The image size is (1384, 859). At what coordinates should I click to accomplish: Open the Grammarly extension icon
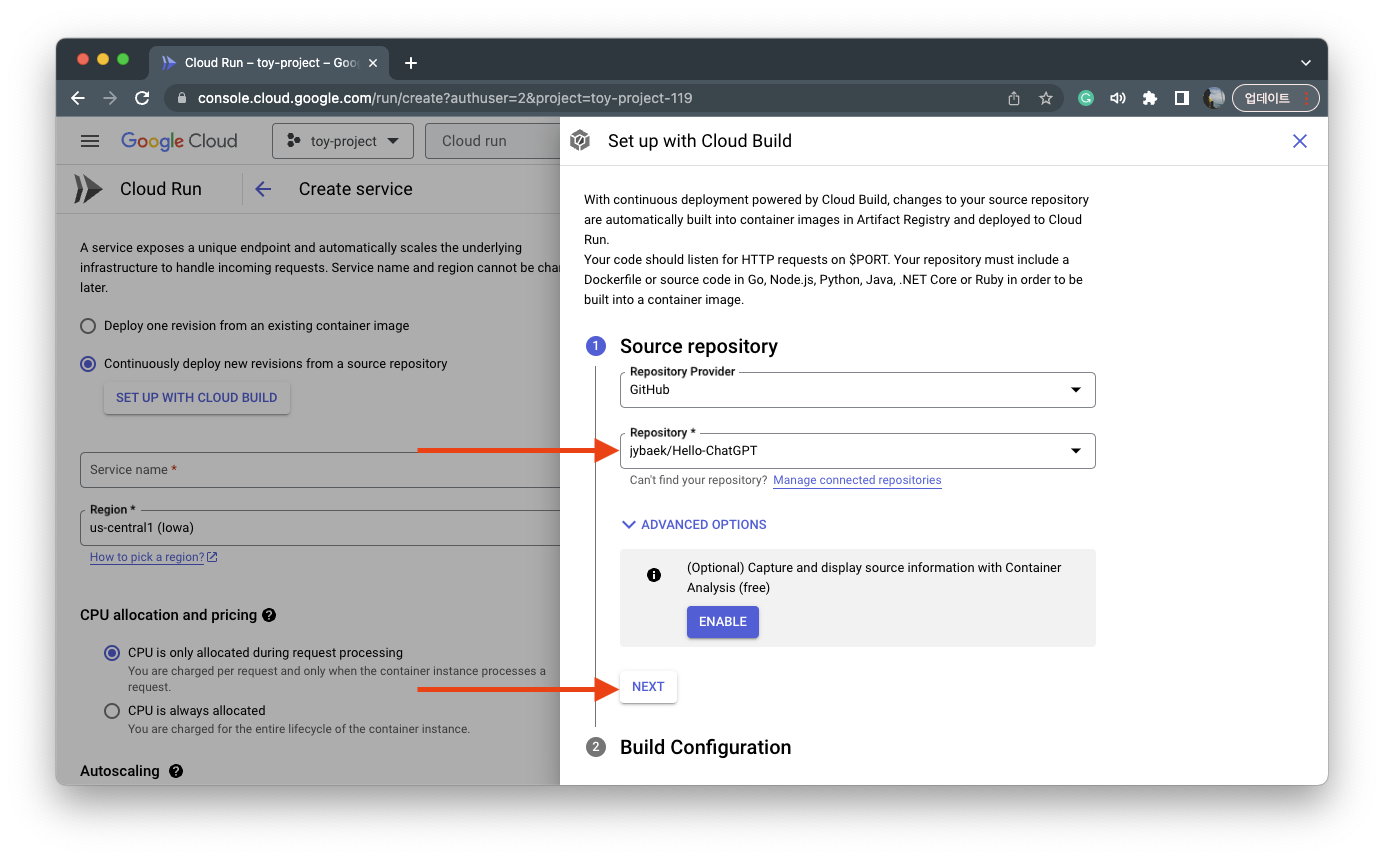[x=1086, y=98]
